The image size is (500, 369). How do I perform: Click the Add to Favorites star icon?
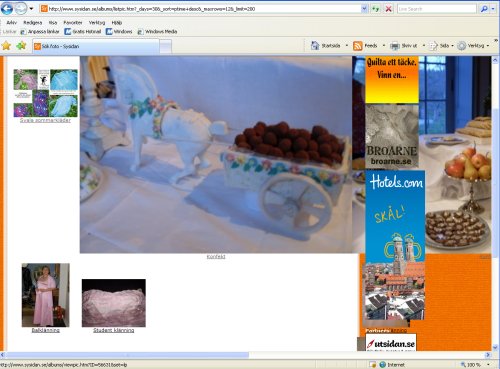tap(21, 46)
